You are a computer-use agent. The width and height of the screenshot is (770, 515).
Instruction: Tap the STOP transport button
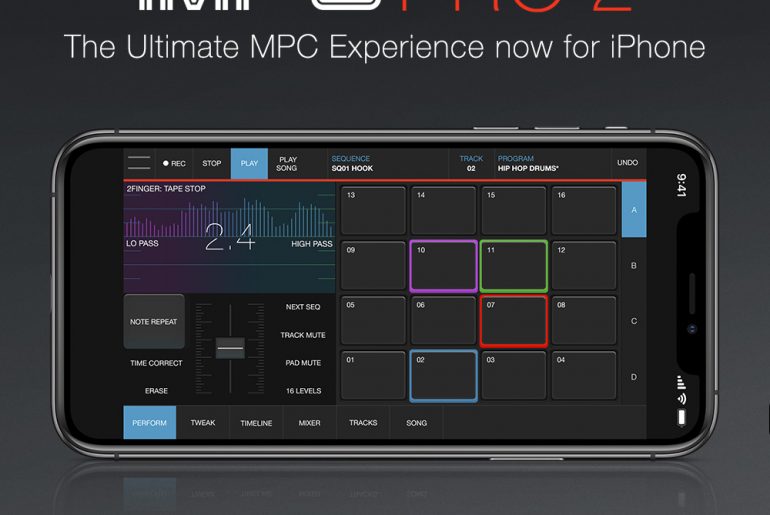coord(212,163)
